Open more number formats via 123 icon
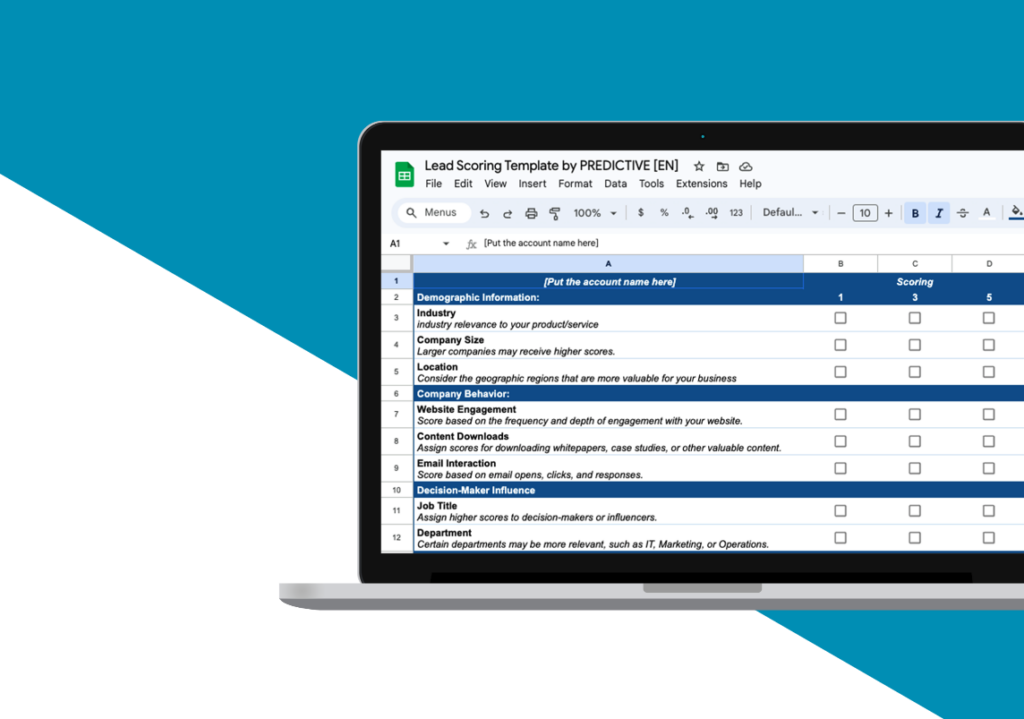Viewport: 1024px width, 719px height. pyautogui.click(x=735, y=212)
